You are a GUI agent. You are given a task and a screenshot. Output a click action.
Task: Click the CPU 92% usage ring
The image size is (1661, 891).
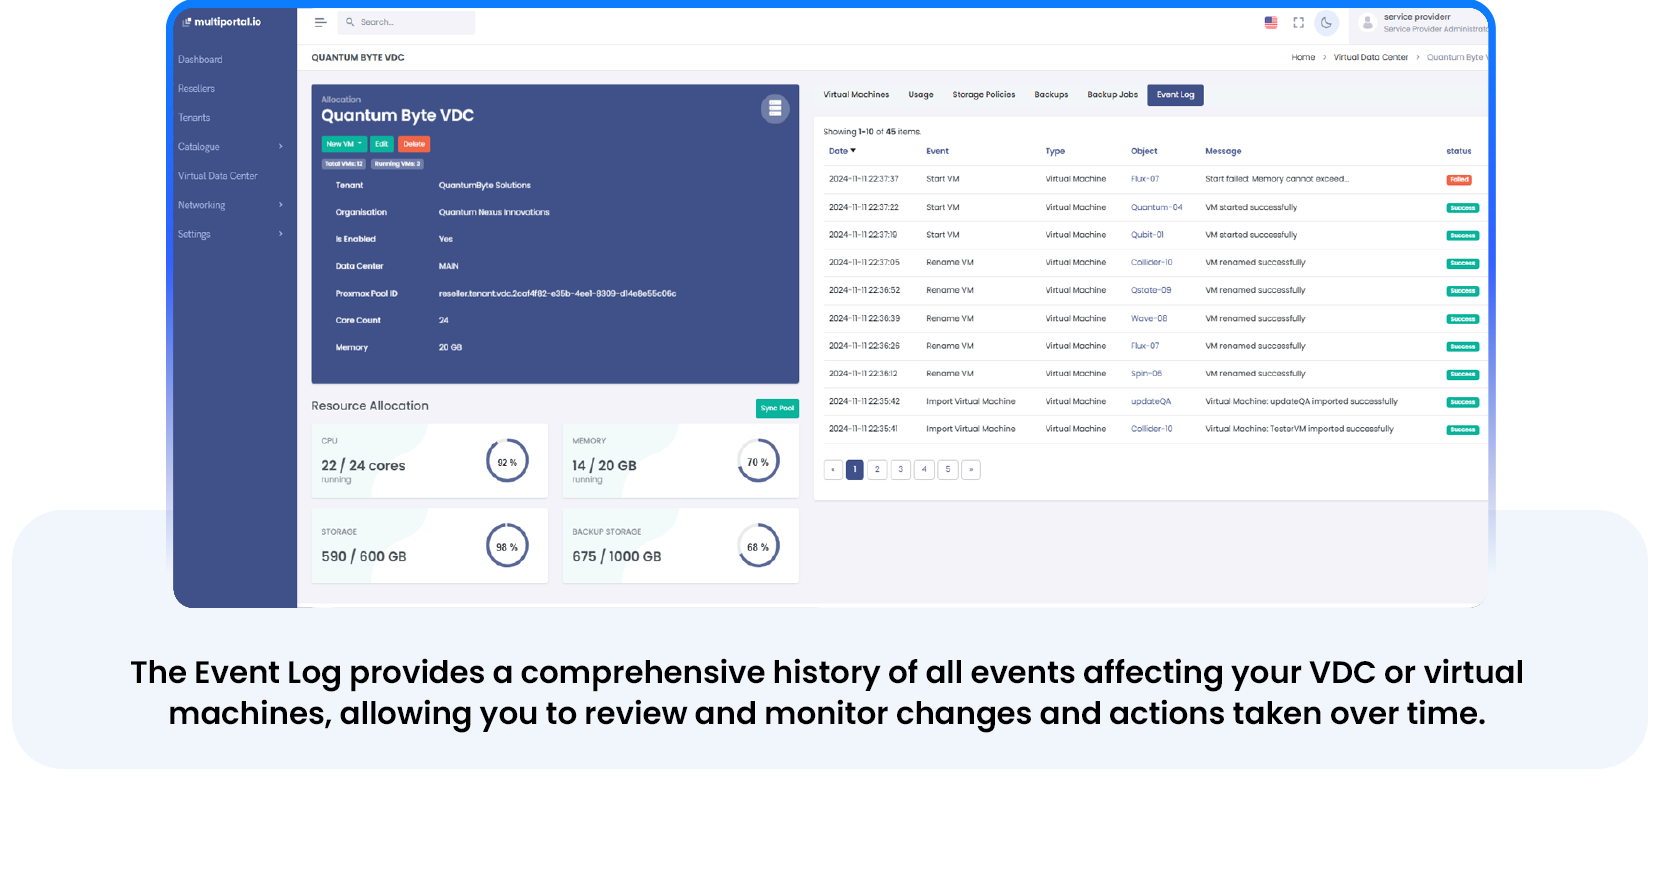tap(507, 462)
